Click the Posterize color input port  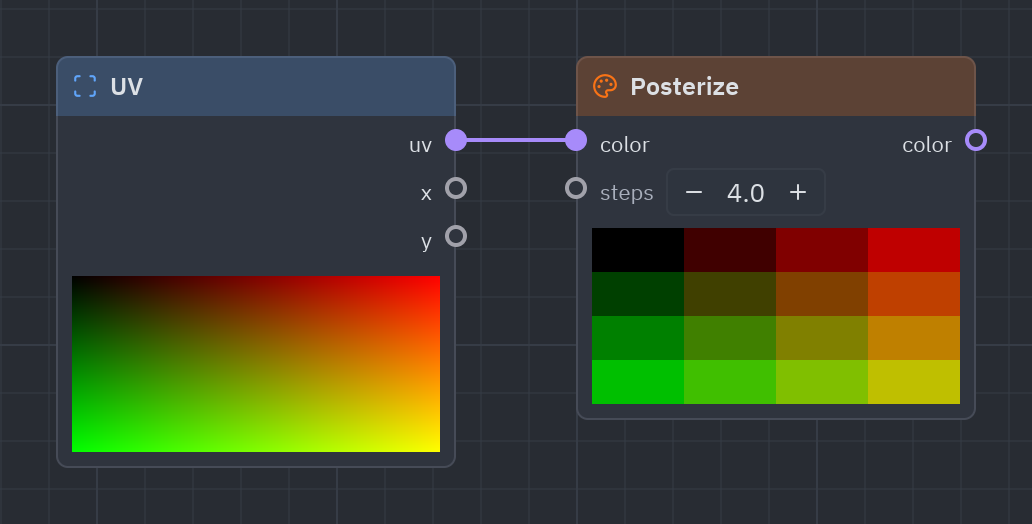[576, 140]
